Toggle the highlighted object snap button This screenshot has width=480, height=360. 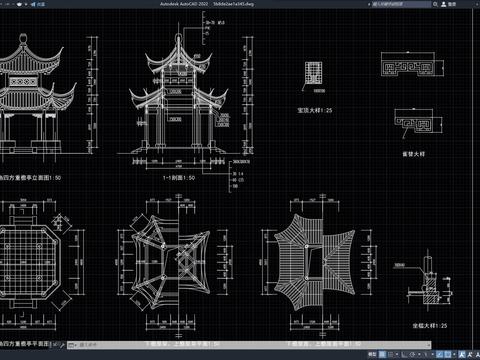tap(440, 354)
